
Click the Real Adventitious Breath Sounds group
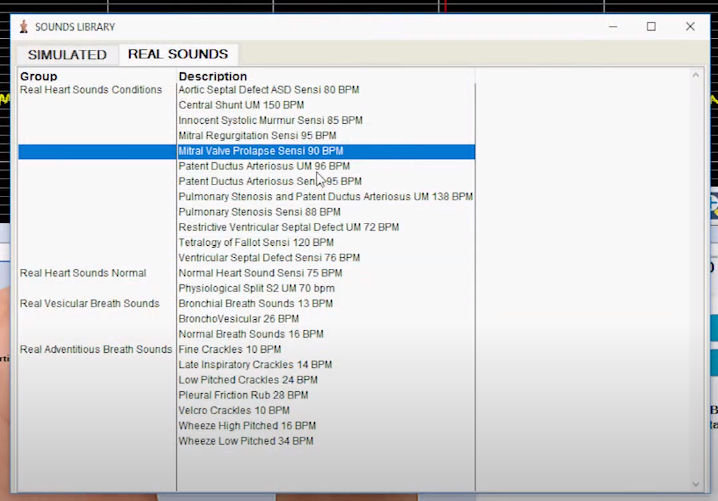pyautogui.click(x=96, y=349)
